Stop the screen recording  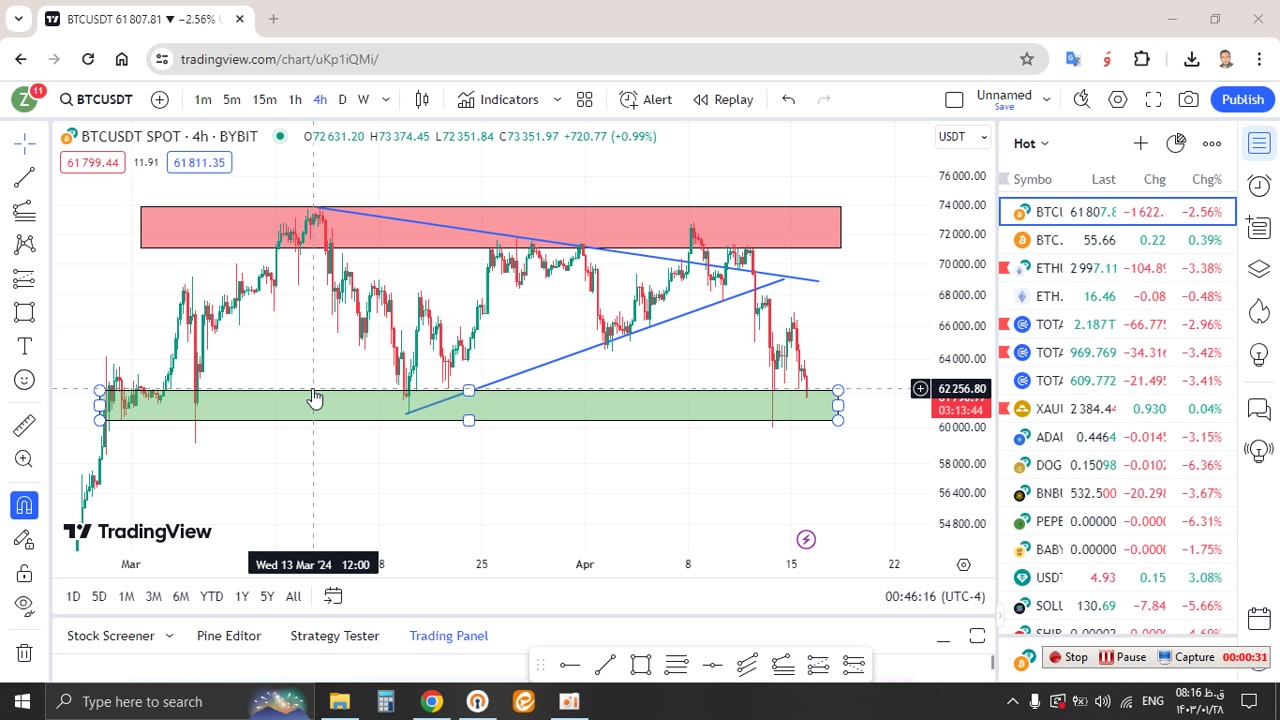(x=1067, y=657)
